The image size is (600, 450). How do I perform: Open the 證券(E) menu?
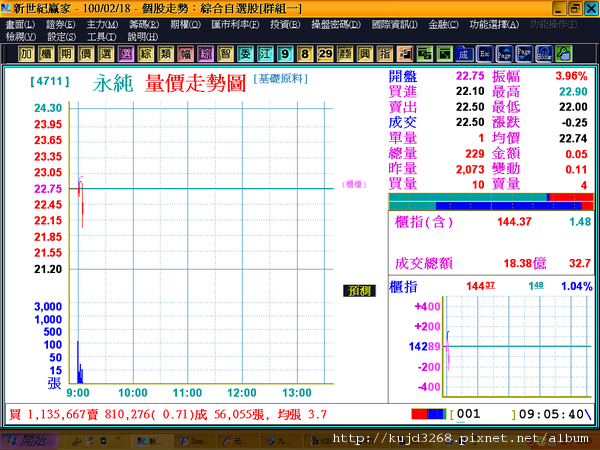pos(60,25)
